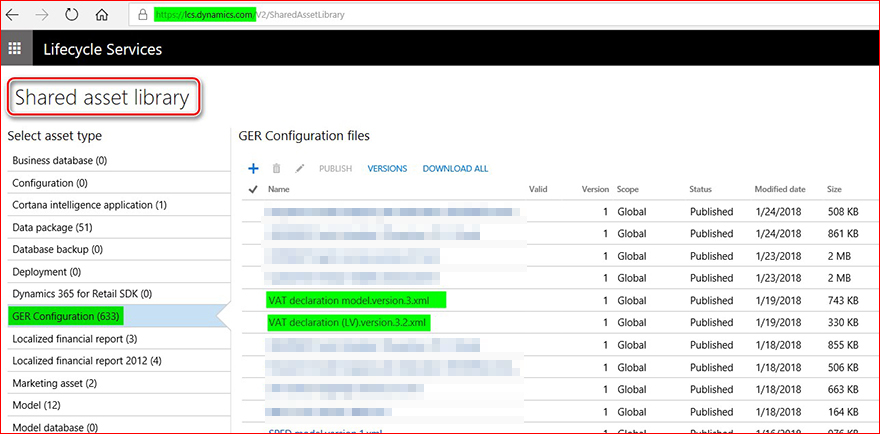This screenshot has width=880, height=434.
Task: Click the 330 KB size cell
Action: coord(843,323)
